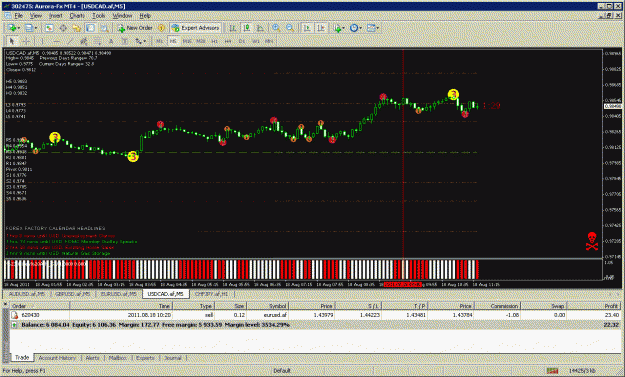Switch to MN timeframe
The image size is (625, 377).
point(269,41)
